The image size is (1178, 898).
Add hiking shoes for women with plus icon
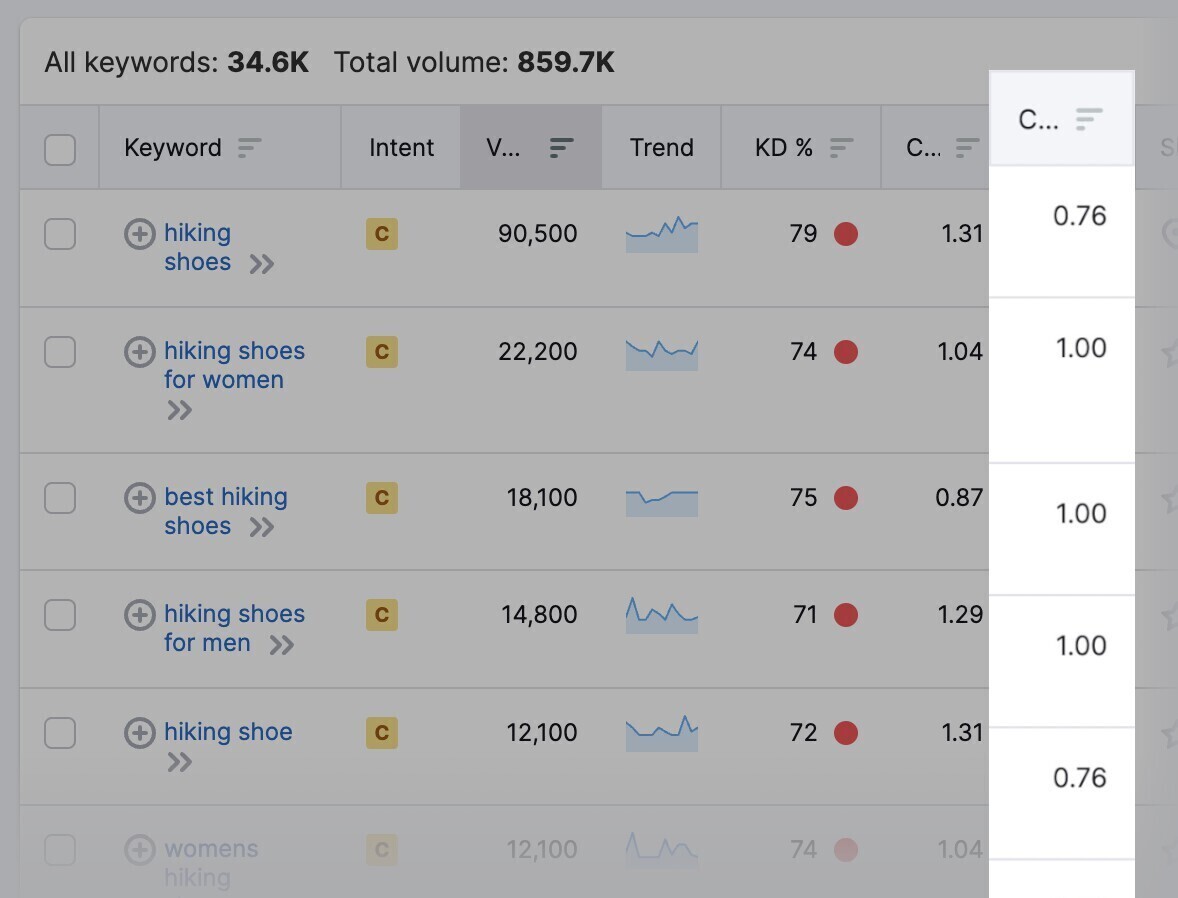140,352
